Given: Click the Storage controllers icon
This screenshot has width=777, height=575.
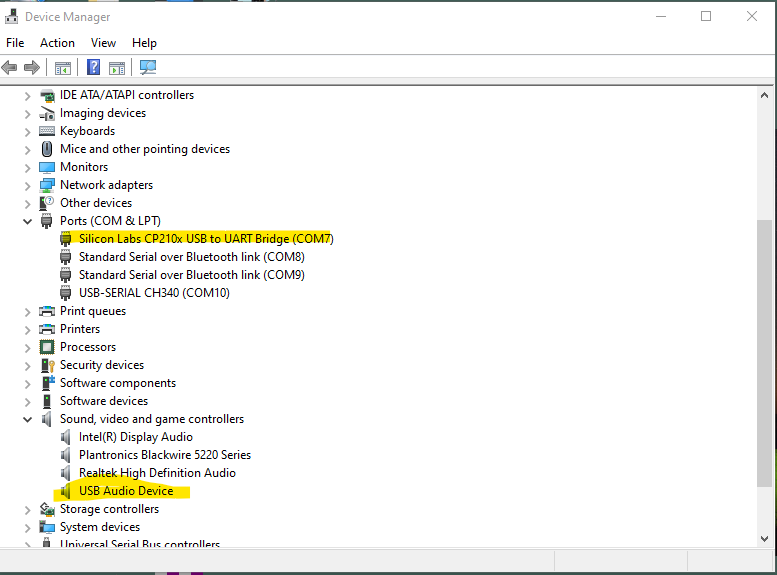Looking at the screenshot, I should [47, 509].
